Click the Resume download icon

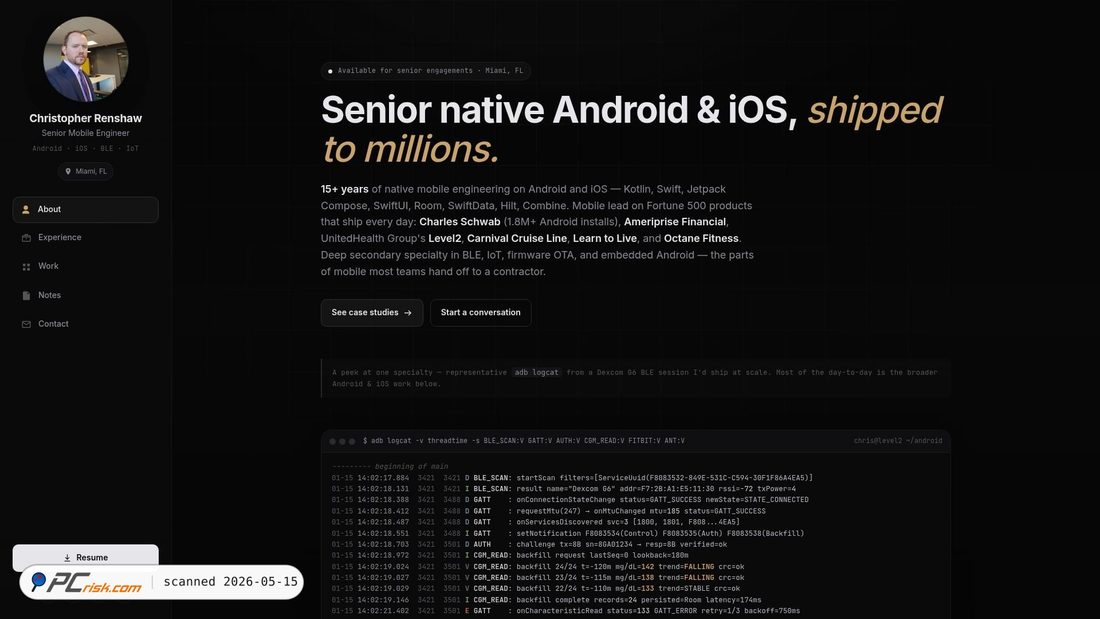pos(67,558)
